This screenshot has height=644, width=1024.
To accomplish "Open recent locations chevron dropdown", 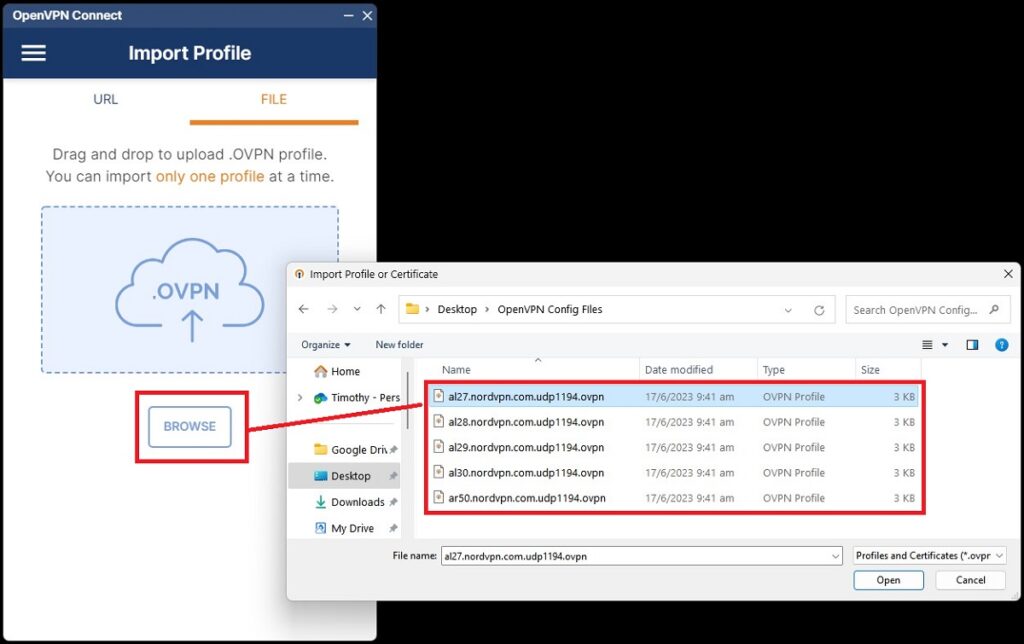I will pyautogui.click(x=357, y=309).
